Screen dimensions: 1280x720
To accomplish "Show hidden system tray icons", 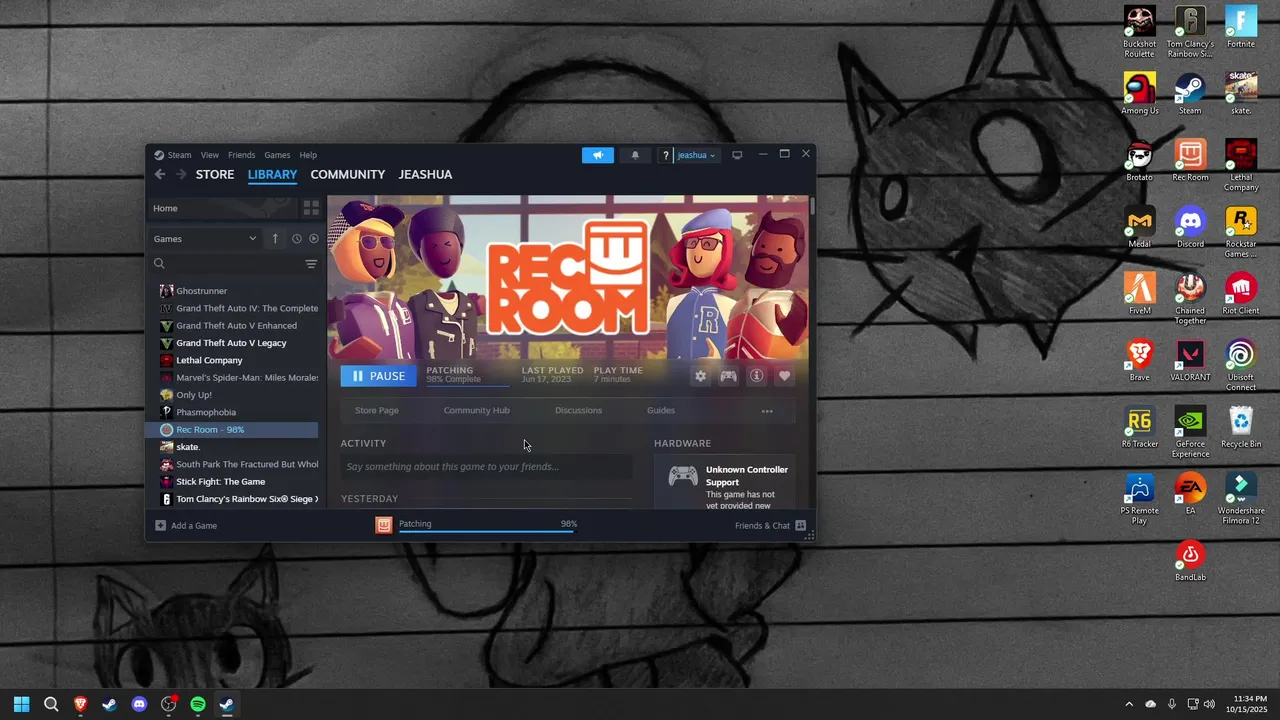I will [x=1129, y=704].
